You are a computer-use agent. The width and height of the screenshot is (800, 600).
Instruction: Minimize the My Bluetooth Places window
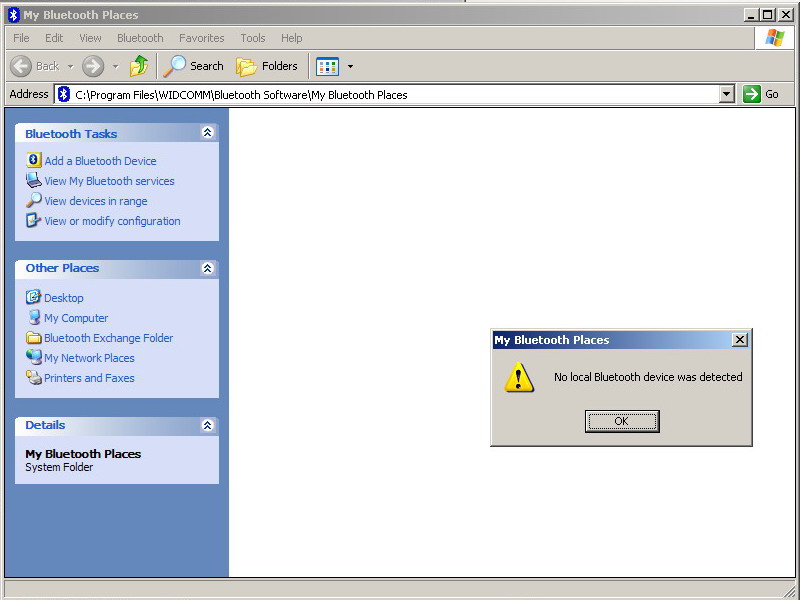coord(750,15)
